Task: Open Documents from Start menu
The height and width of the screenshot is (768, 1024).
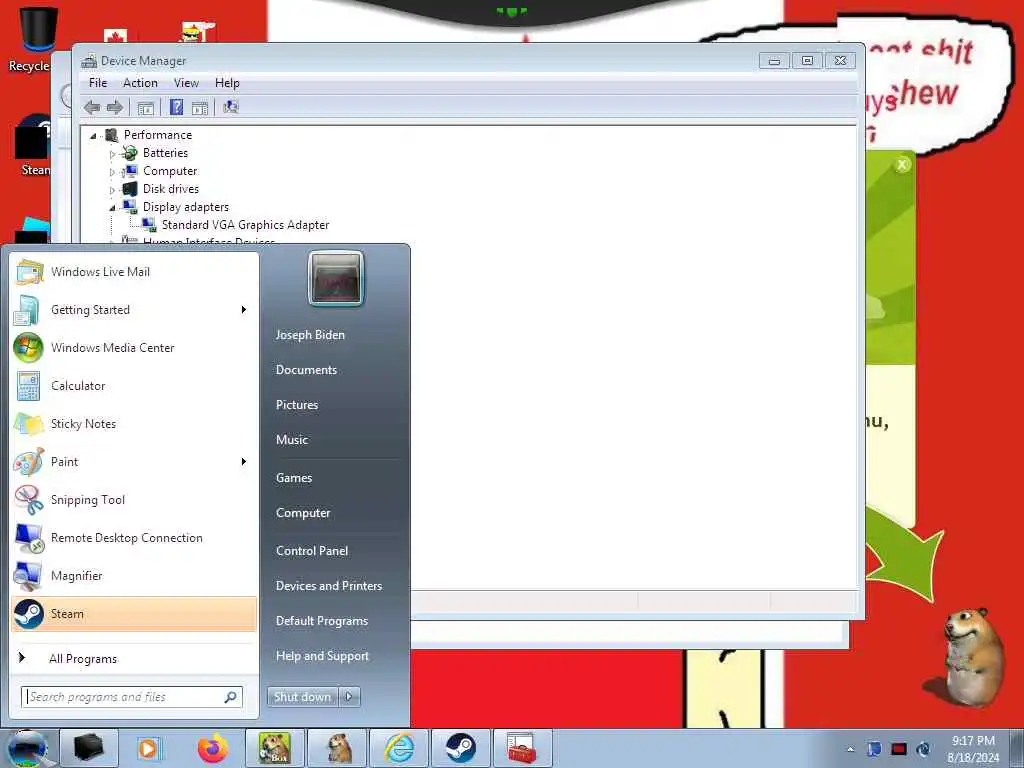Action: (x=306, y=370)
